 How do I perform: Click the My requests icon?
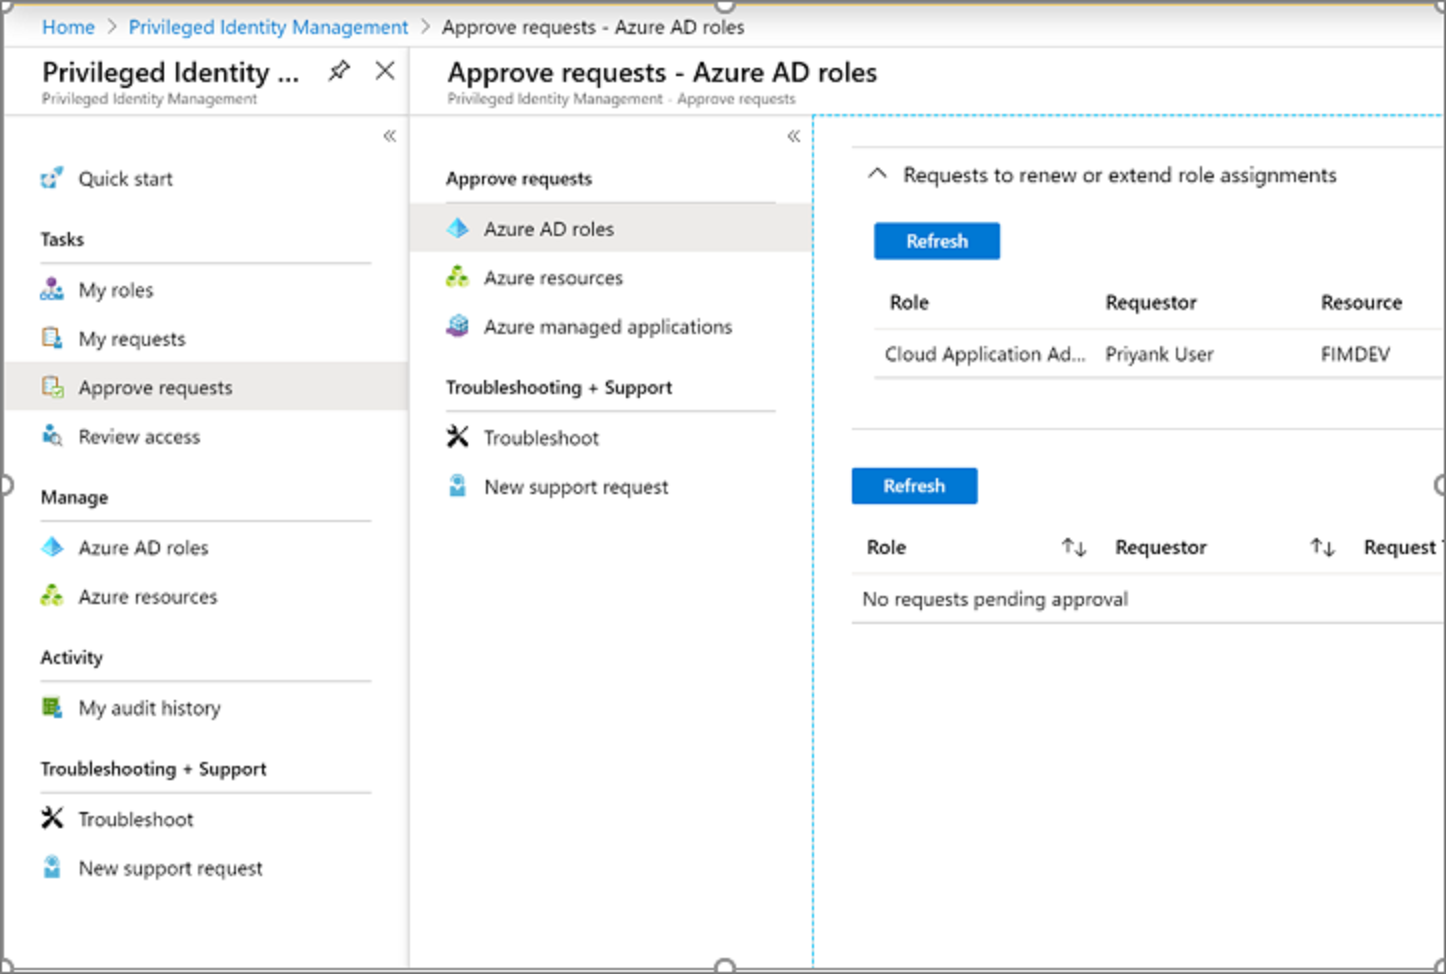tap(52, 338)
